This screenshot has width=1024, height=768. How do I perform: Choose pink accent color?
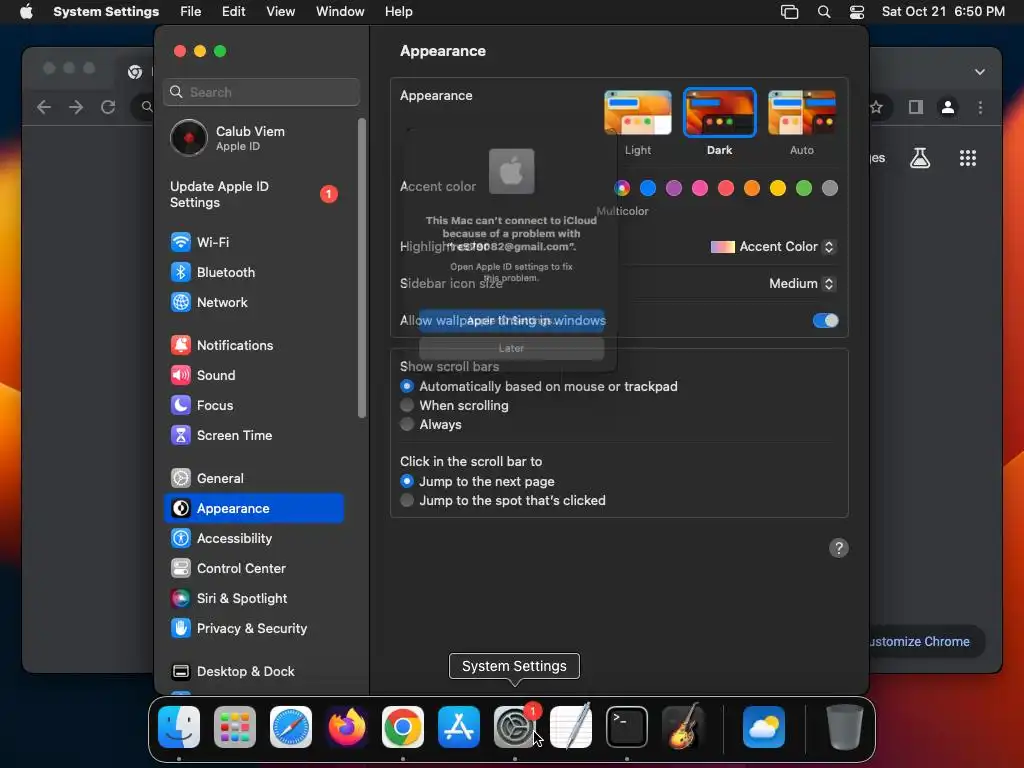point(700,189)
